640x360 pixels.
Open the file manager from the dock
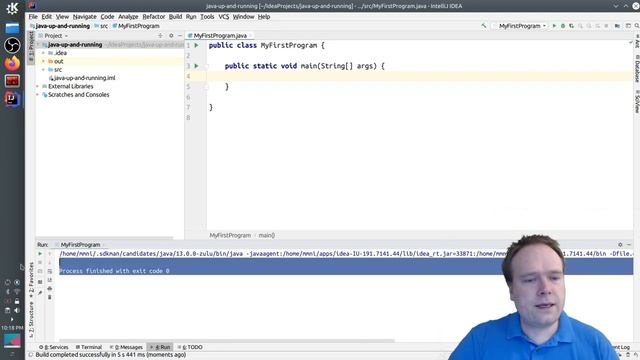pyautogui.click(x=12, y=28)
